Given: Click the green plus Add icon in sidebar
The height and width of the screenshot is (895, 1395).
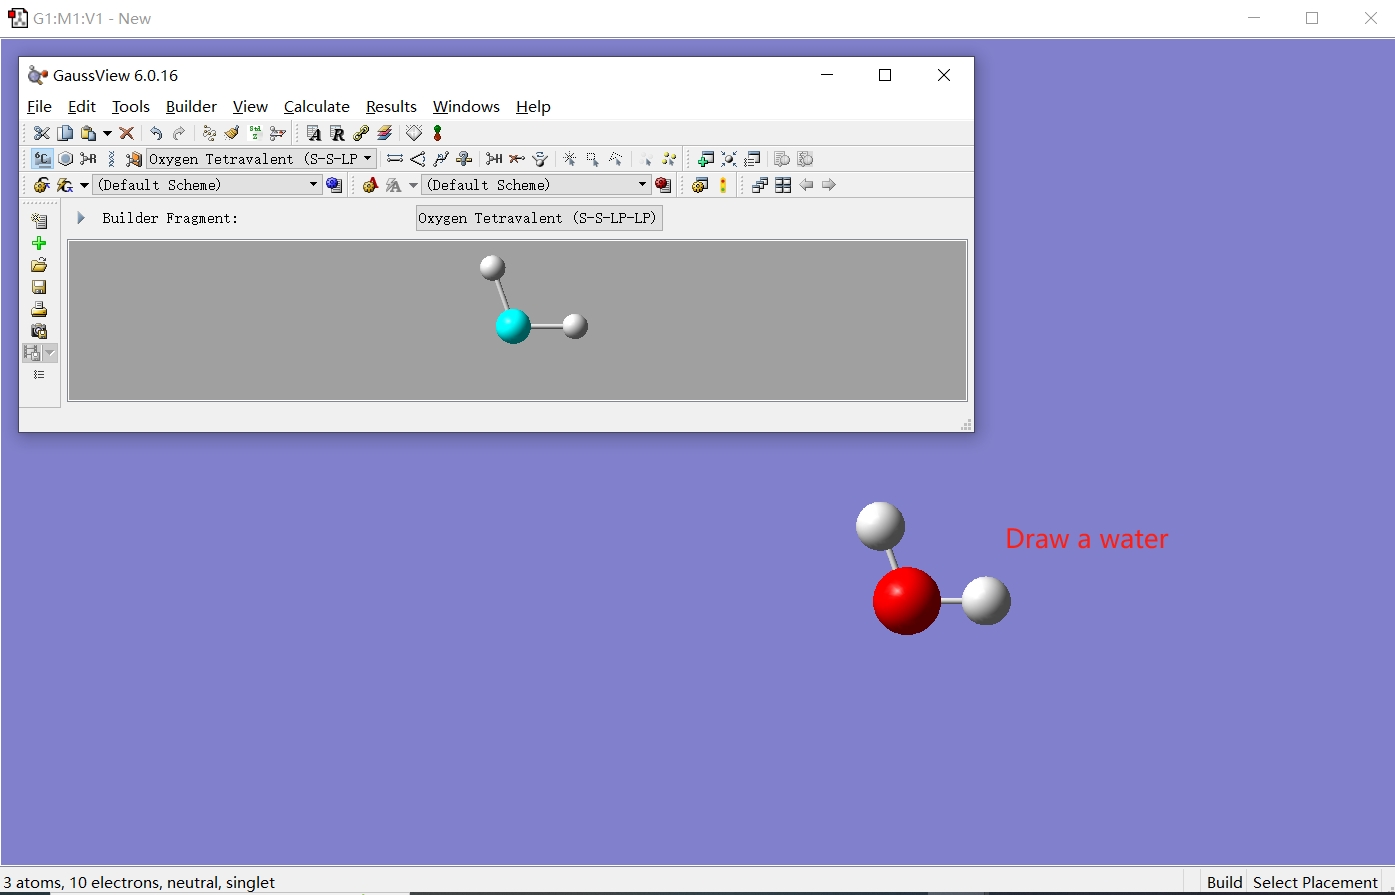Looking at the screenshot, I should point(39,243).
